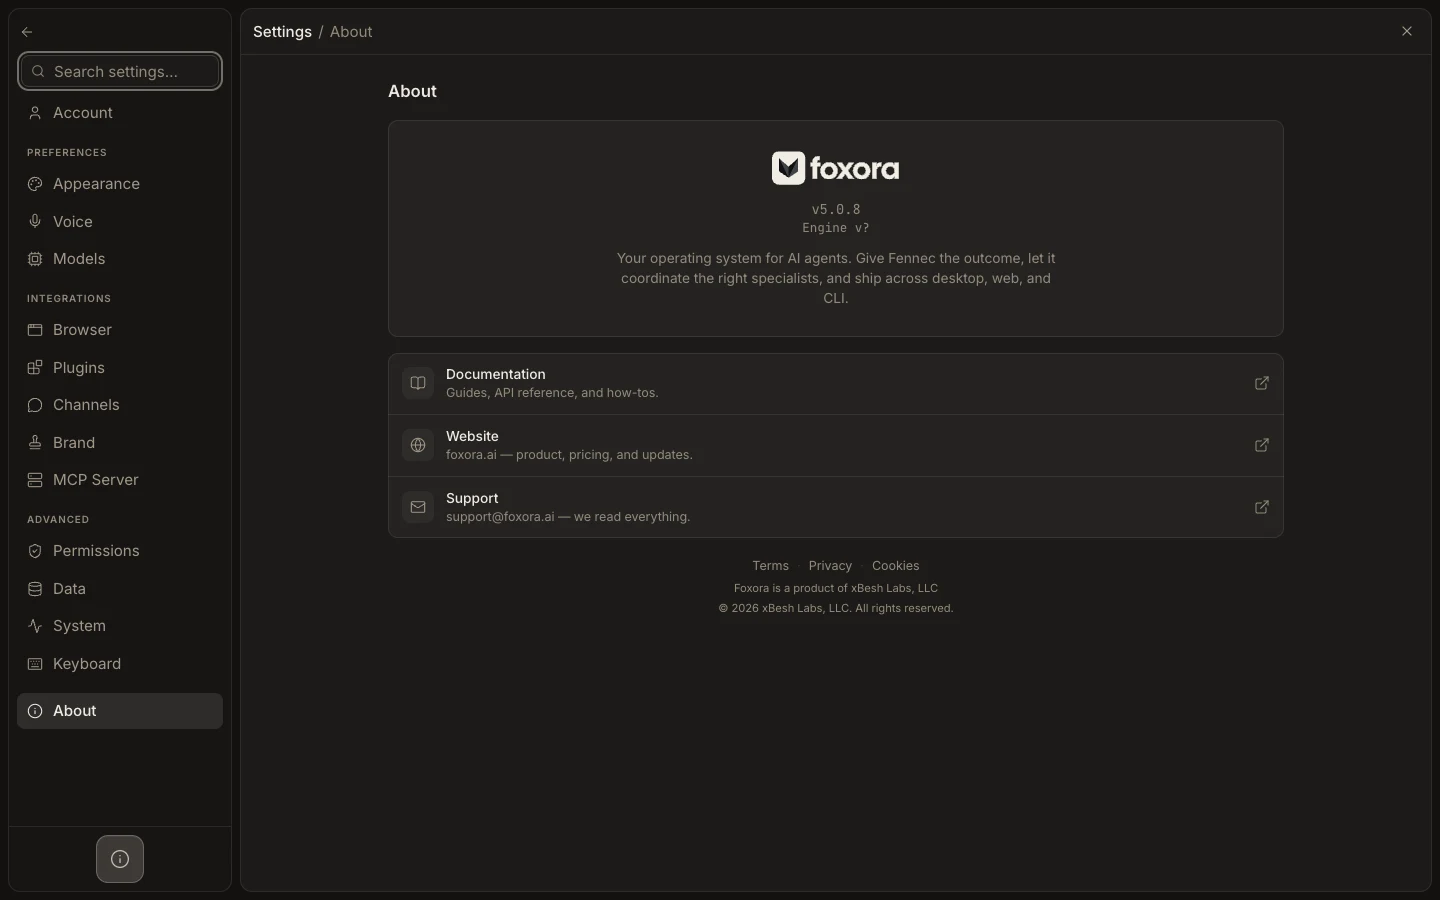Click the MCP Server icon
The height and width of the screenshot is (900, 1440).
[35, 480]
